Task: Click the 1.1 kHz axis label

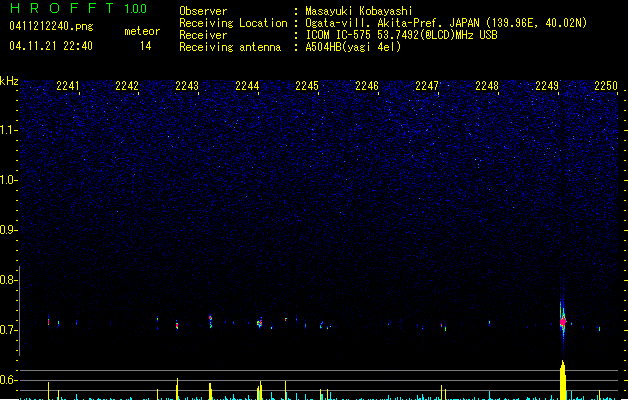Action: coord(8,130)
